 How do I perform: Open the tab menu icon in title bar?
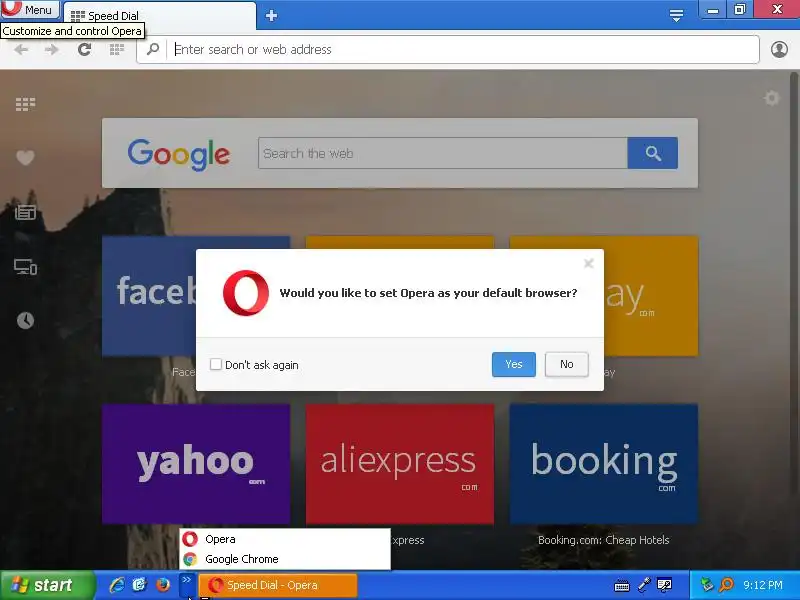pyautogui.click(x=676, y=15)
